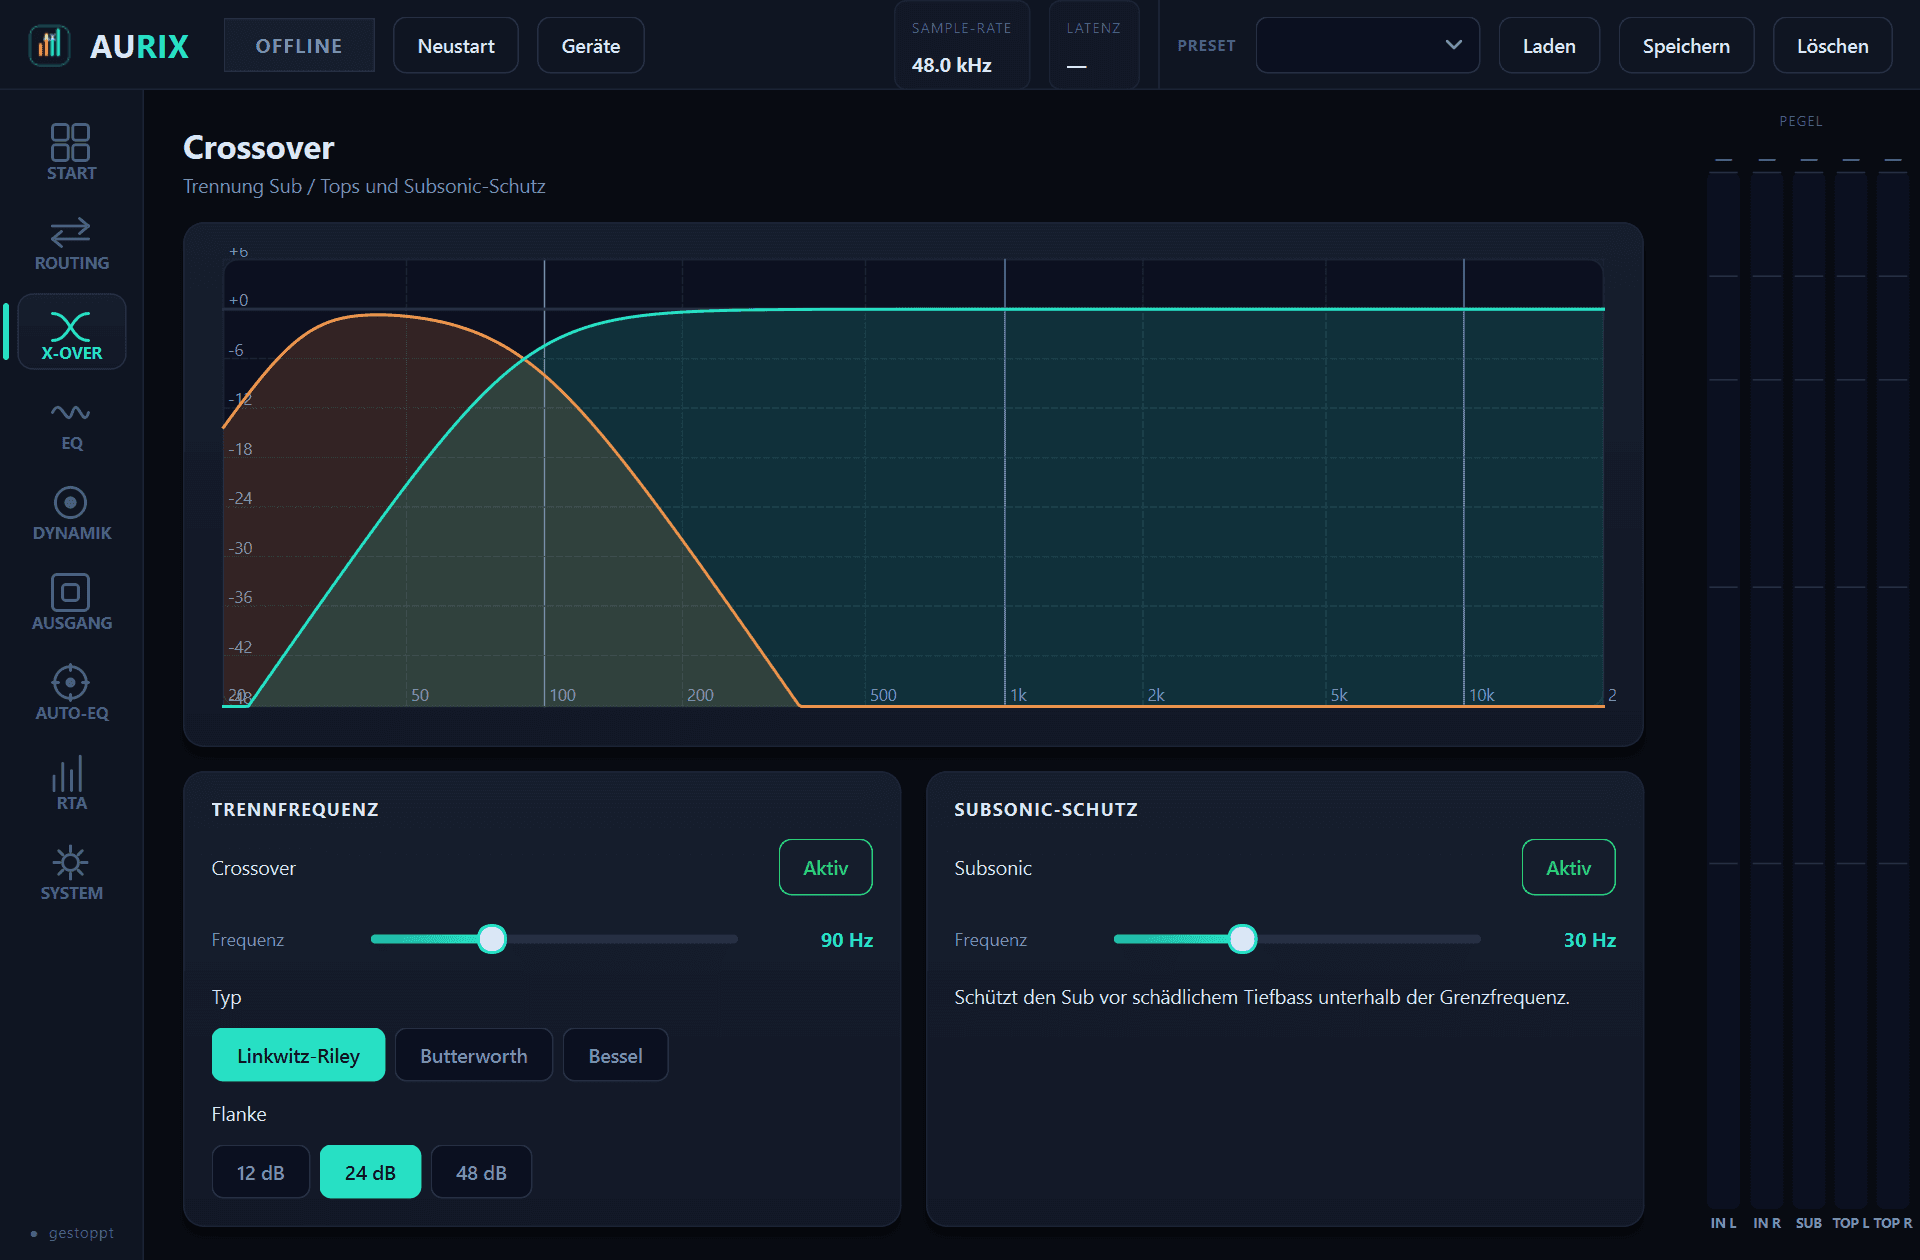Click the PEGEL meter heading
Image resolution: width=1920 pixels, height=1260 pixels.
(1801, 121)
